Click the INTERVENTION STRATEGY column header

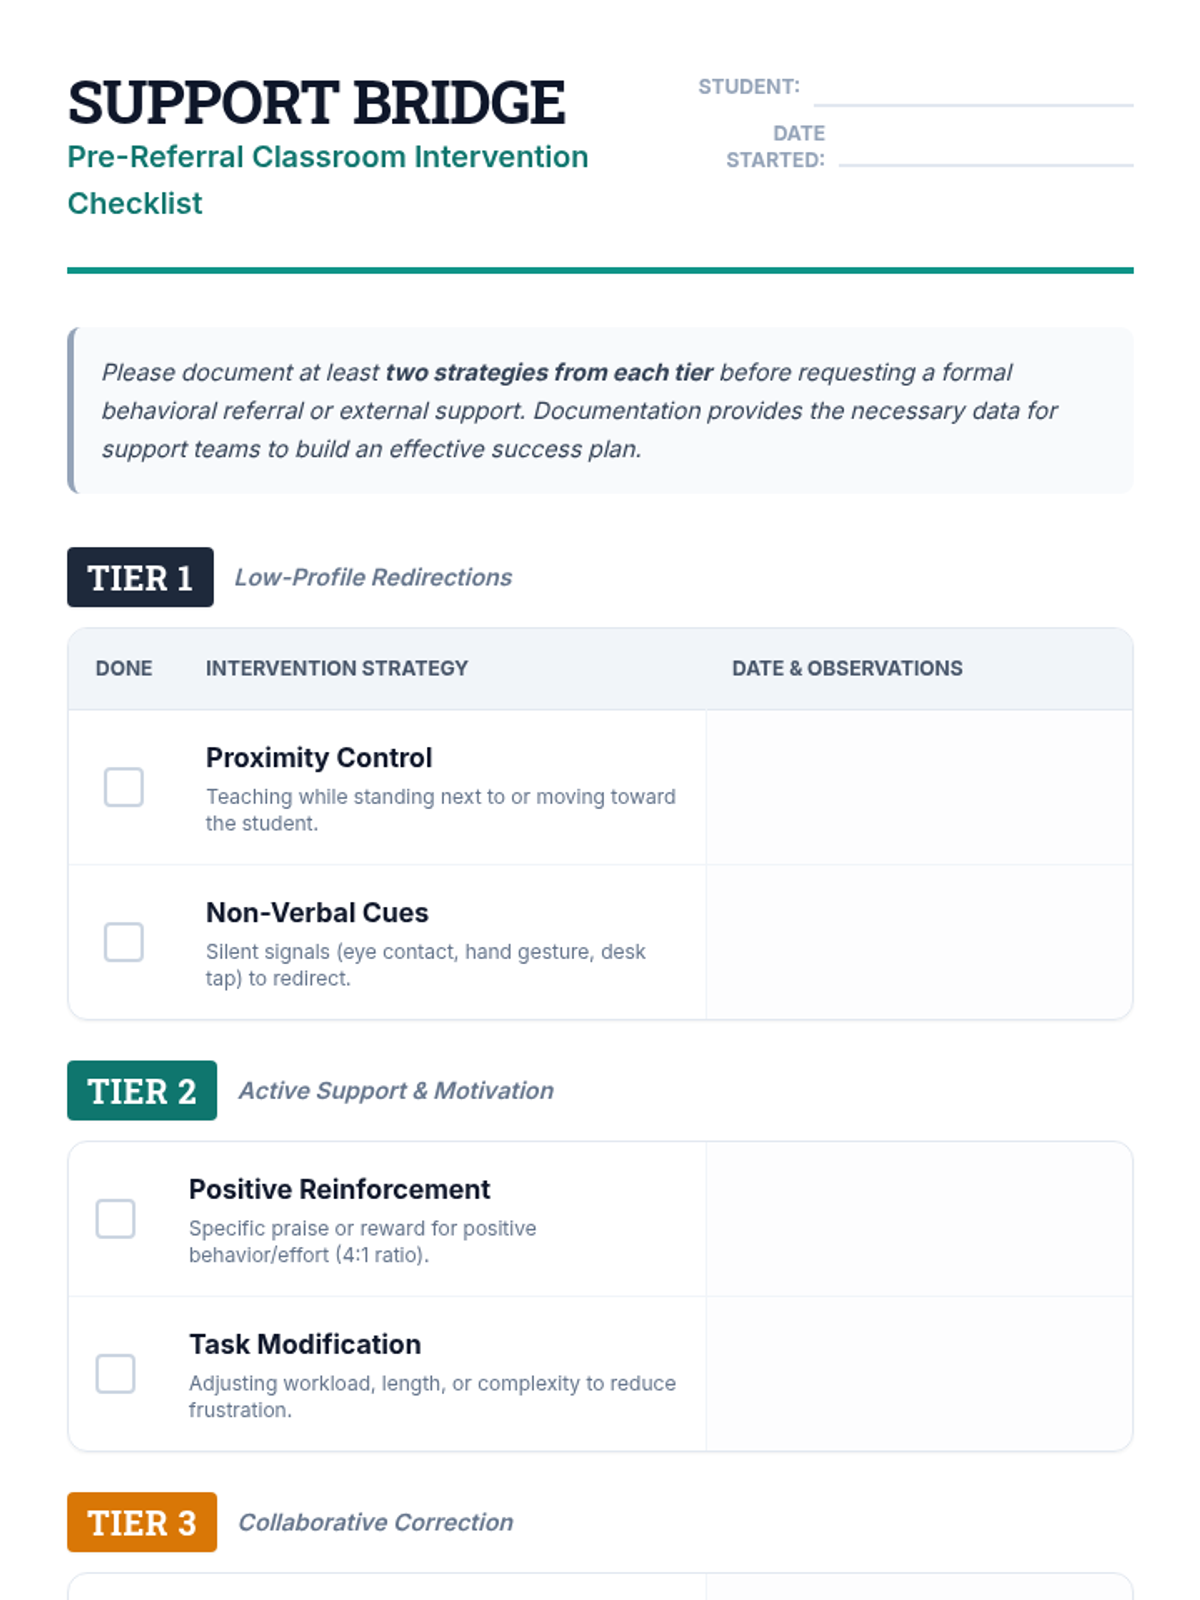click(337, 668)
